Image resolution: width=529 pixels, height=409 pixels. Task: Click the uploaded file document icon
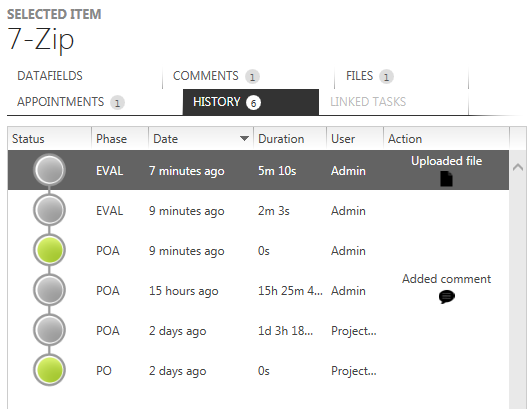click(446, 179)
